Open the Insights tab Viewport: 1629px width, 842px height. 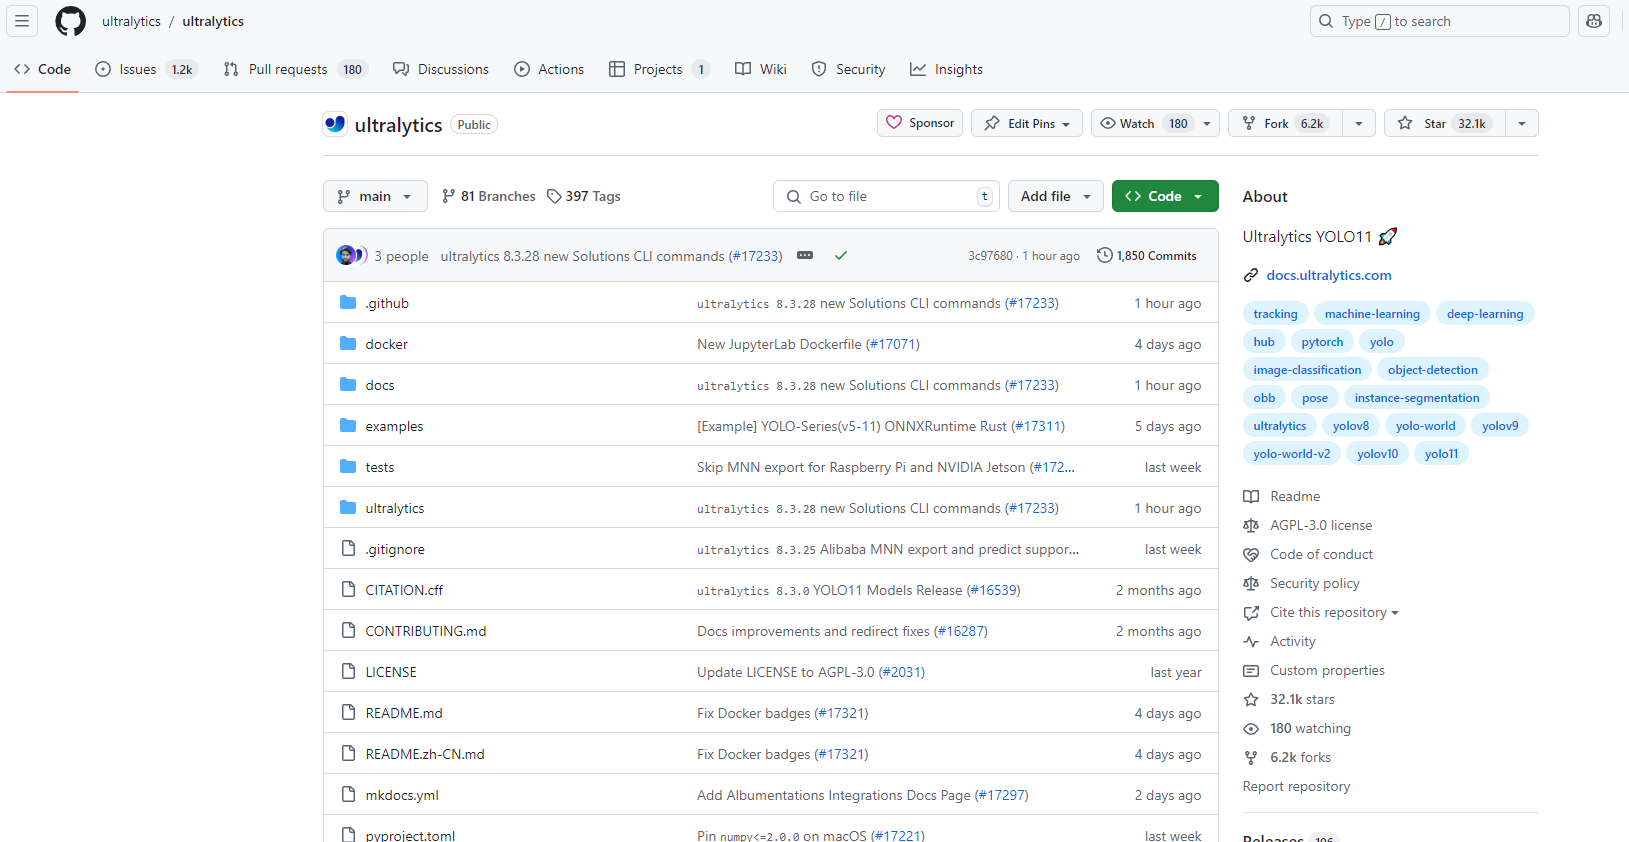click(x=946, y=69)
